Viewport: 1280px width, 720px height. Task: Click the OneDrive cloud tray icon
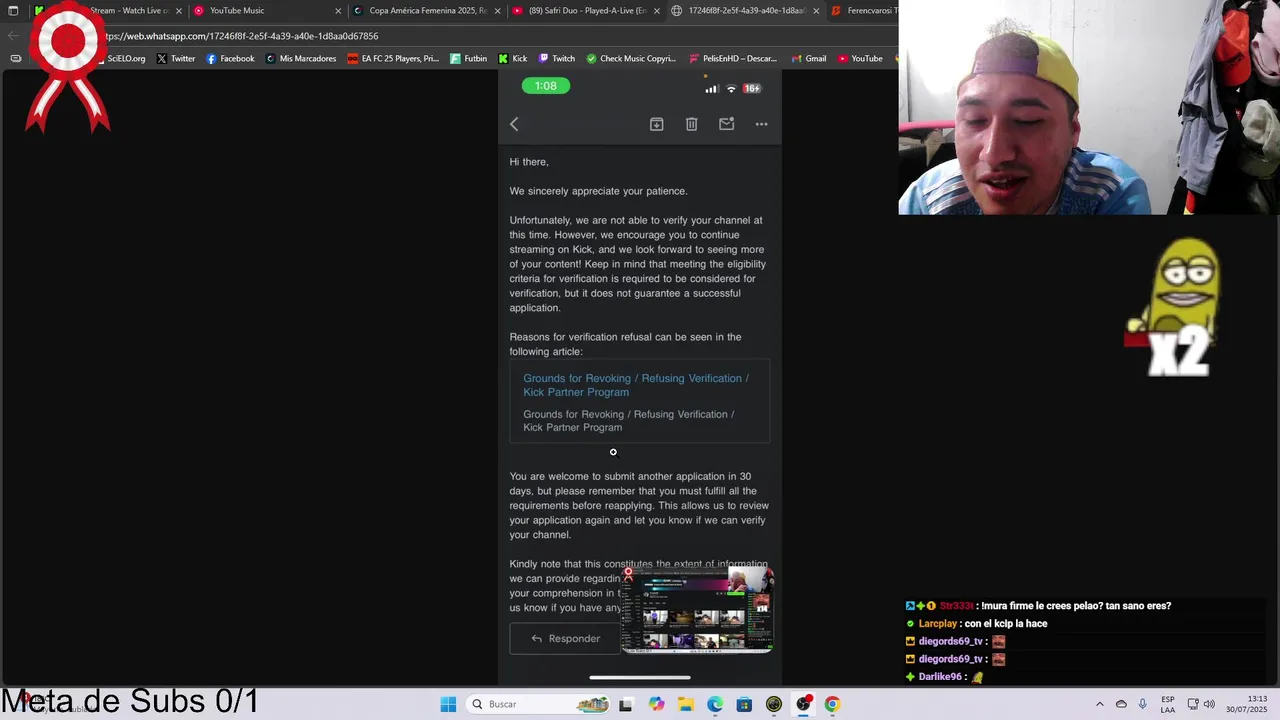coord(1121,704)
